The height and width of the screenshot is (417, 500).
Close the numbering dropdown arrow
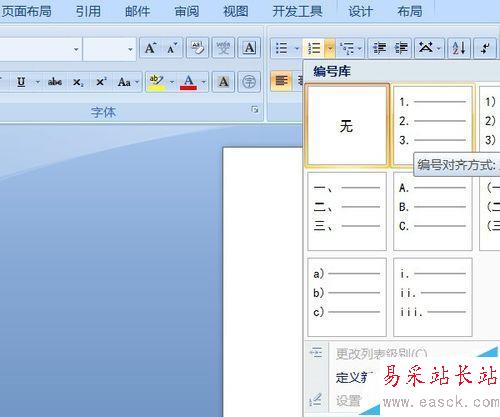[x=330, y=49]
